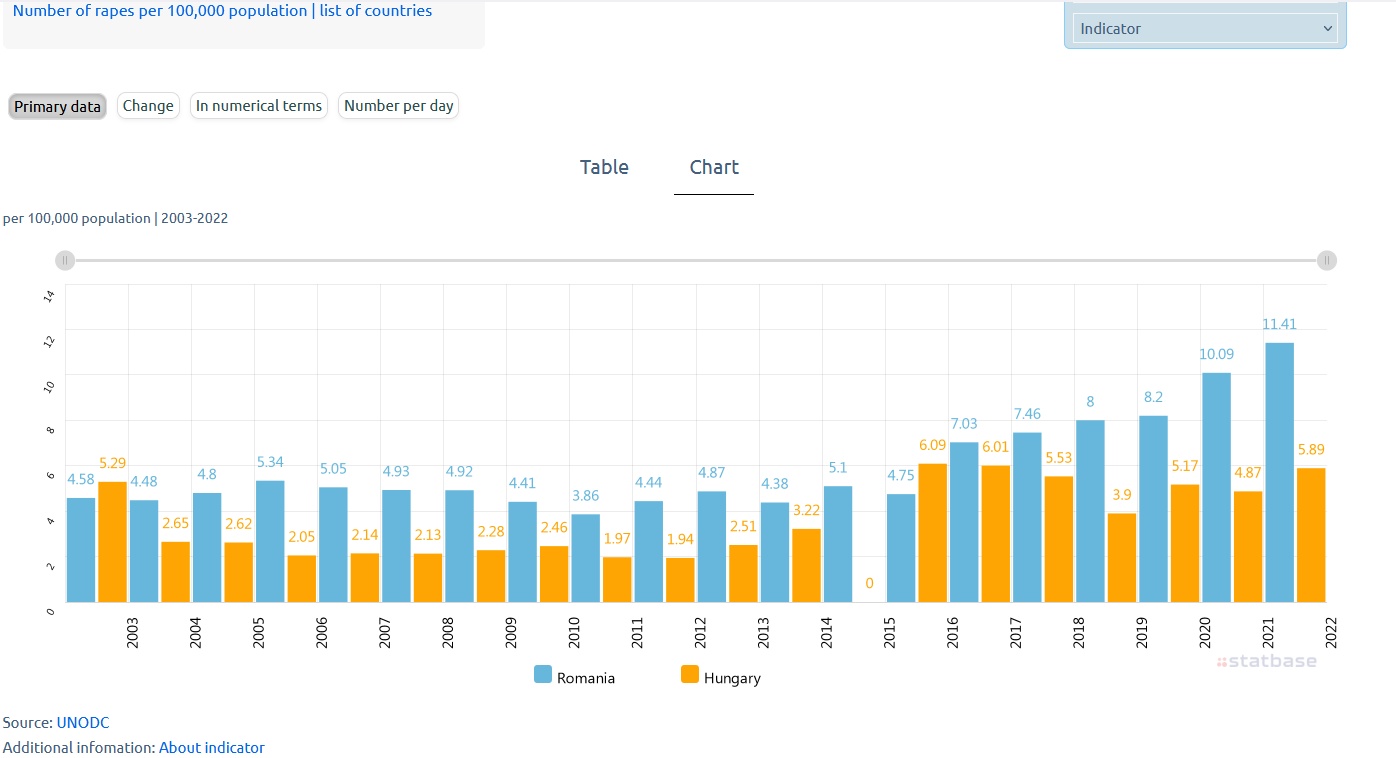Choose the Number per day option
Viewport: 1396px width, 758px height.
398,106
